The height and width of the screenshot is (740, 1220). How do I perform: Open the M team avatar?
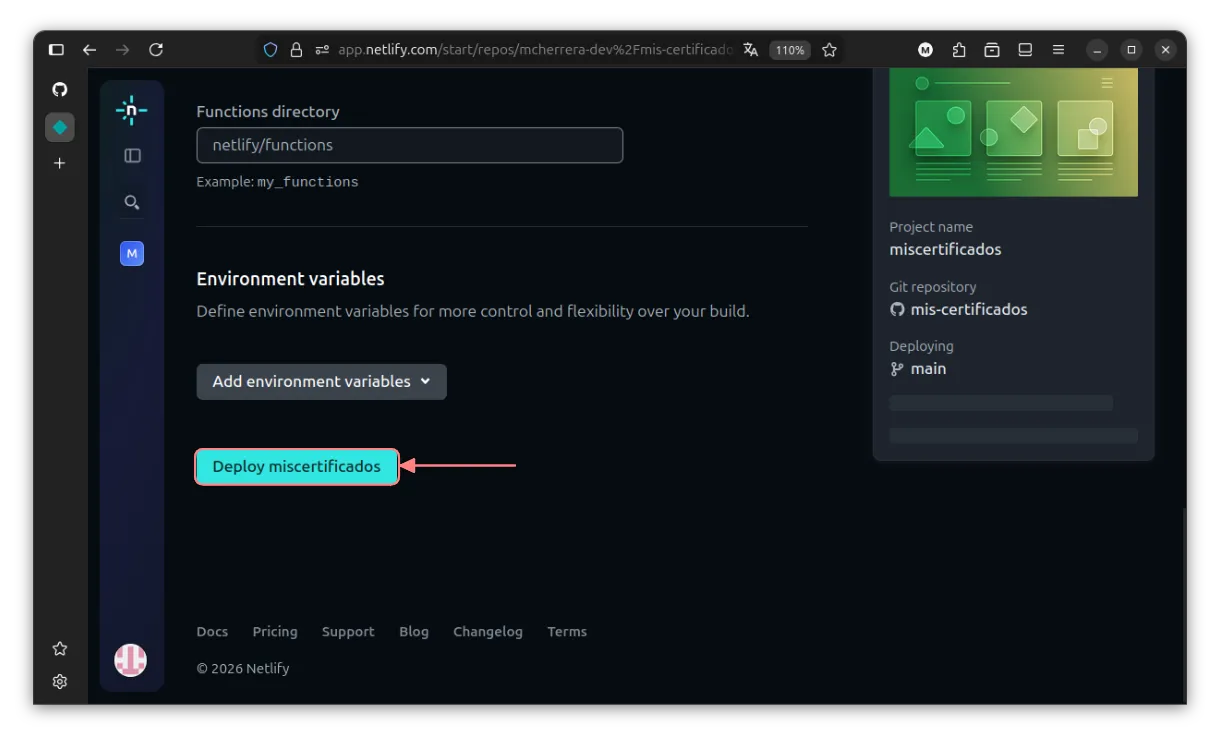click(x=132, y=254)
